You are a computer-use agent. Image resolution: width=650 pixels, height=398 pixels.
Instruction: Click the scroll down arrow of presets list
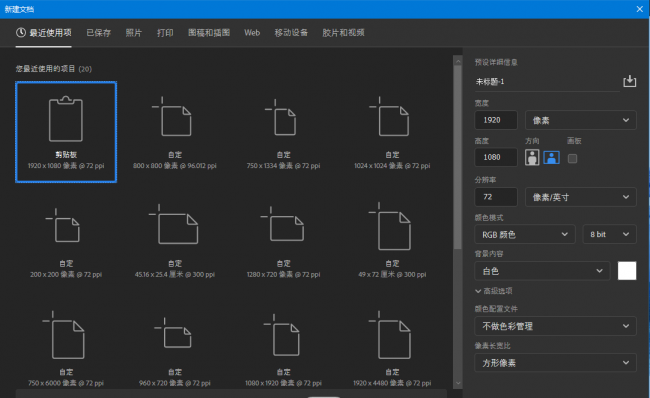[458, 383]
